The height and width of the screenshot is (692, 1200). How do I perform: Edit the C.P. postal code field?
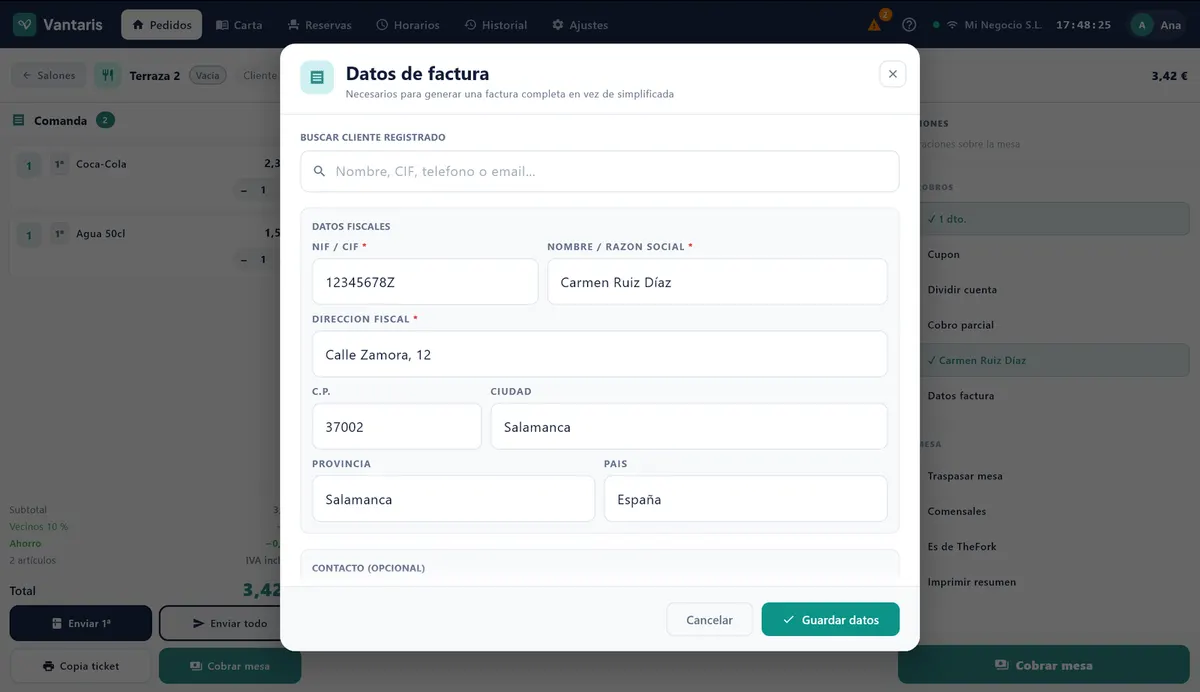397,426
